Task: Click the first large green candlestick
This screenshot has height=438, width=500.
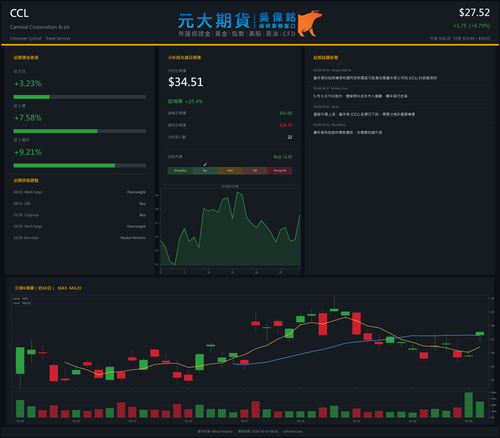Action: (20, 361)
